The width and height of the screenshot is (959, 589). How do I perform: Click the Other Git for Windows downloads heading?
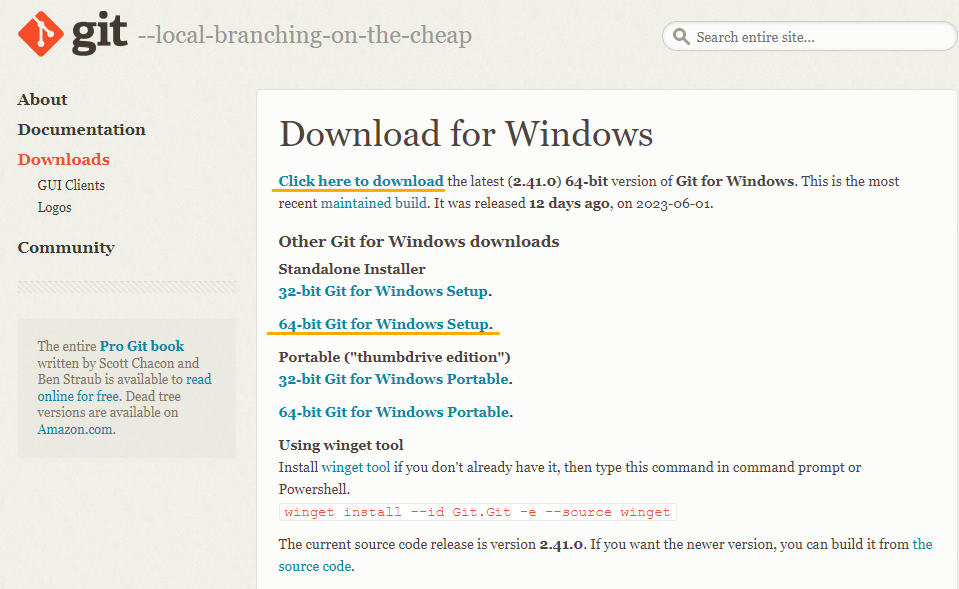coord(419,242)
